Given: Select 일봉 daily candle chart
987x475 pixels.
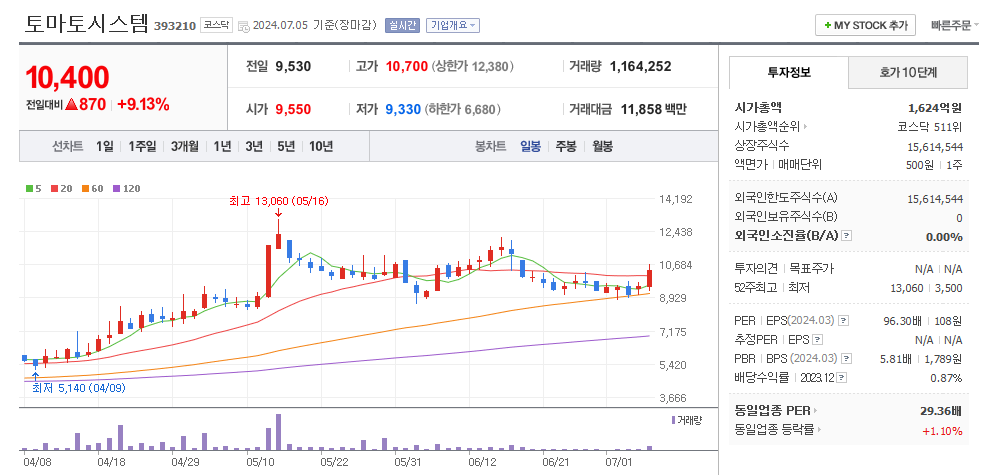Looking at the screenshot, I should (x=530, y=147).
